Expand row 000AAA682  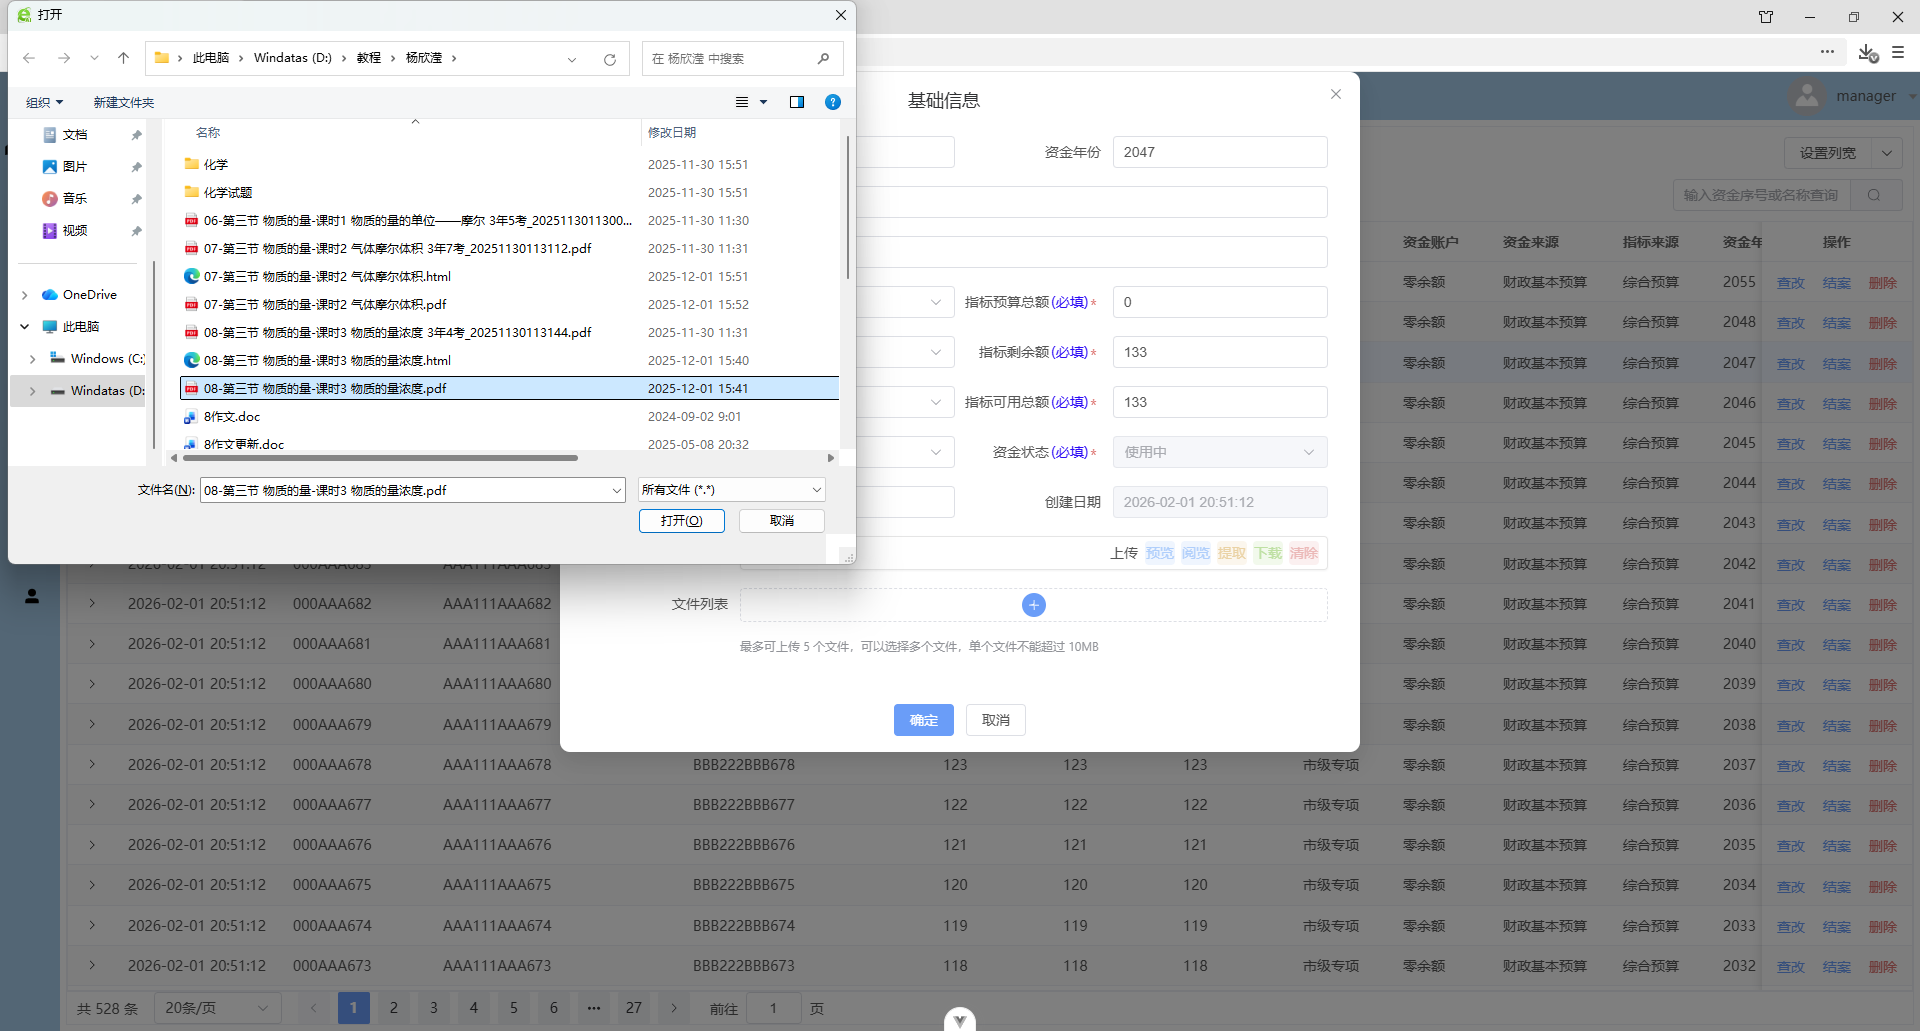point(92,604)
